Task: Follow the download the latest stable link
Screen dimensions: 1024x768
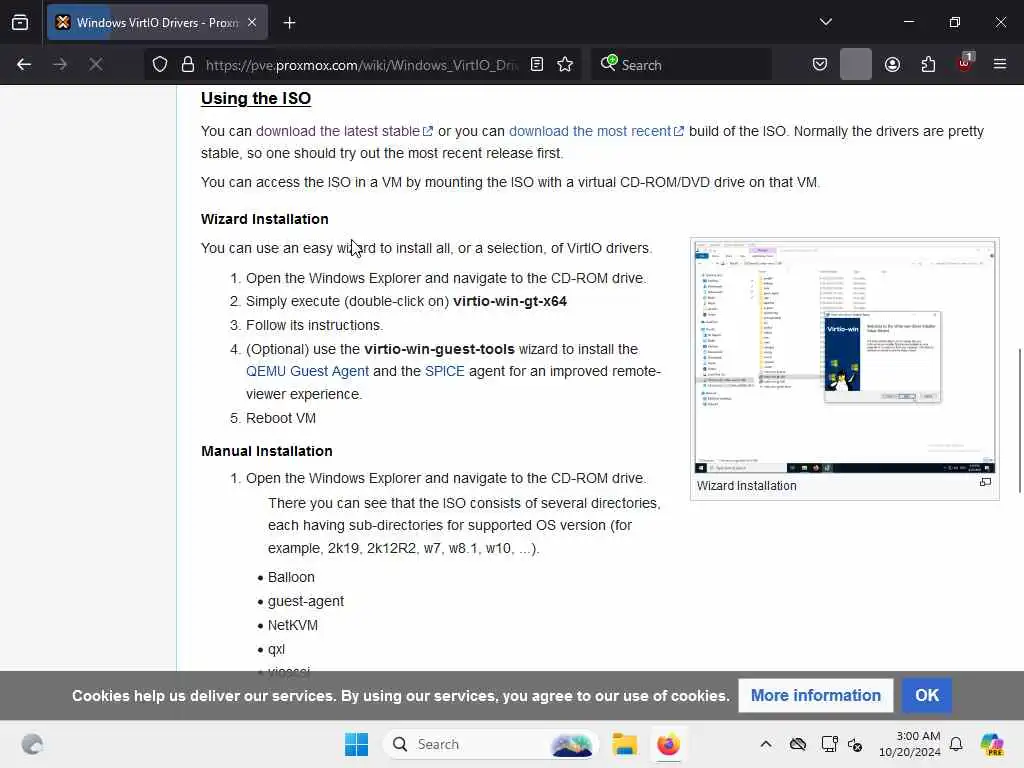Action: click(344, 131)
